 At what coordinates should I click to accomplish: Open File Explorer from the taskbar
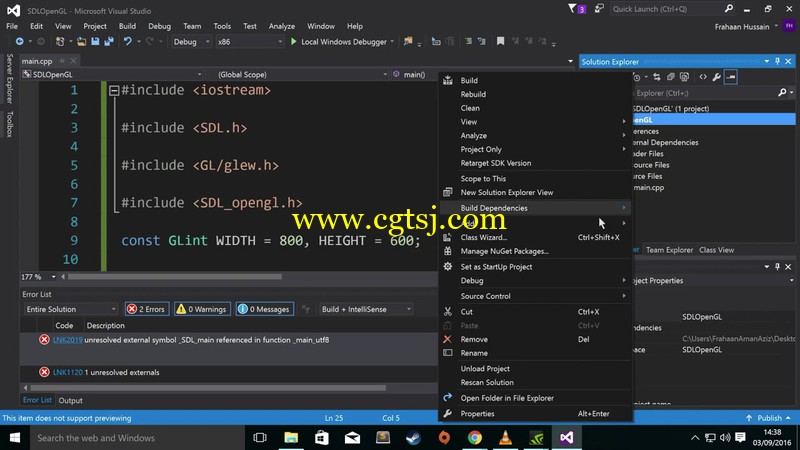pos(291,438)
